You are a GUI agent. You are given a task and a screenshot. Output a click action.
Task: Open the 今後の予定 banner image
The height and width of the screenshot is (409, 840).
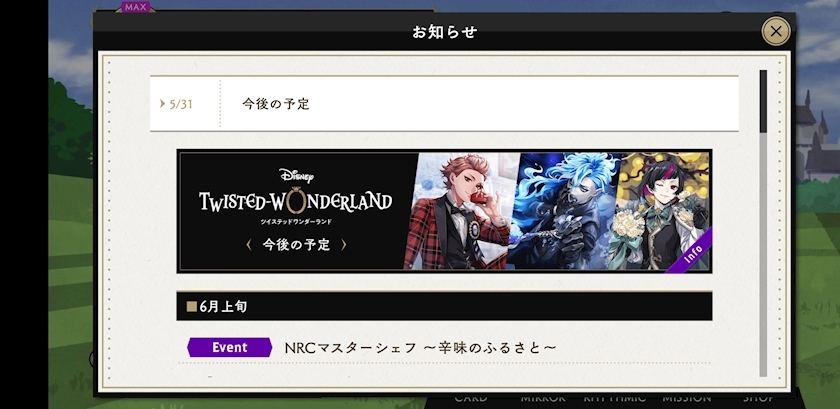point(444,211)
